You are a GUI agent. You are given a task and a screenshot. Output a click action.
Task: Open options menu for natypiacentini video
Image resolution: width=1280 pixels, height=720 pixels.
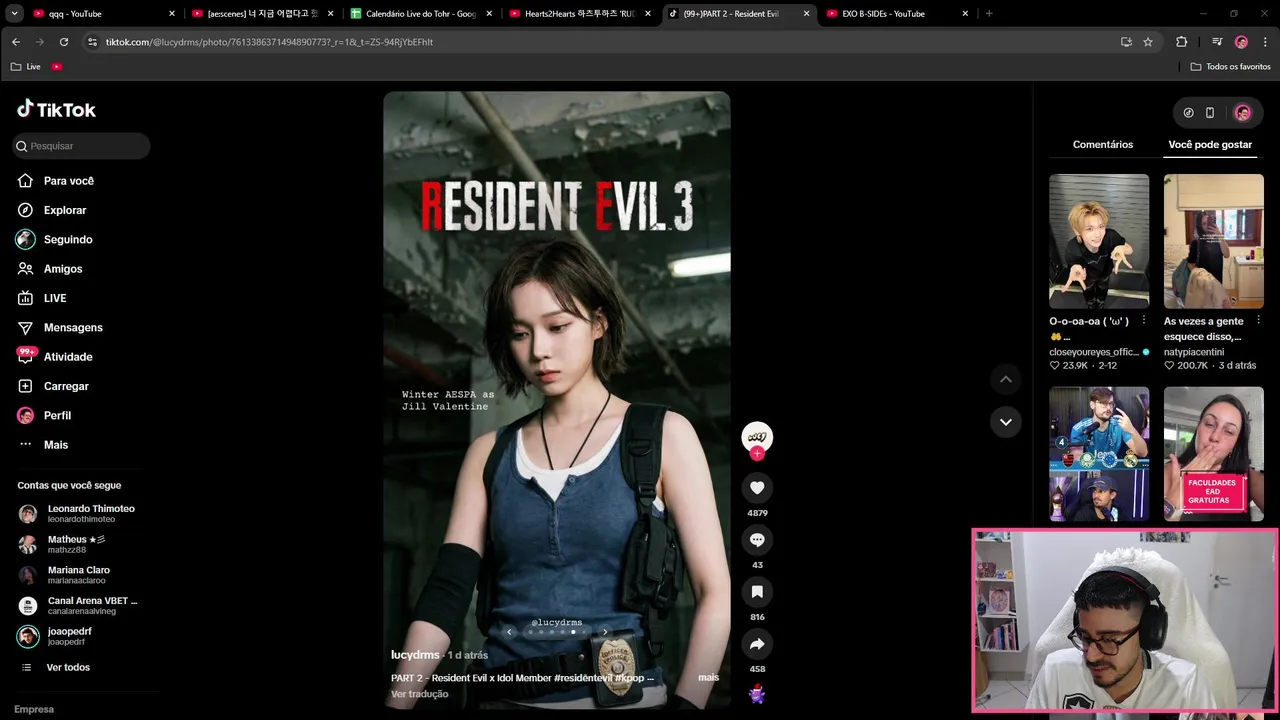1258,321
